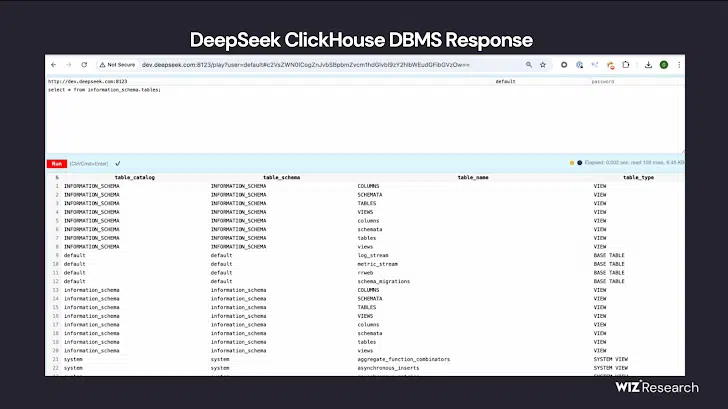The width and height of the screenshot is (728, 409).
Task: Click into the SQL query editor text
Action: 104,90
